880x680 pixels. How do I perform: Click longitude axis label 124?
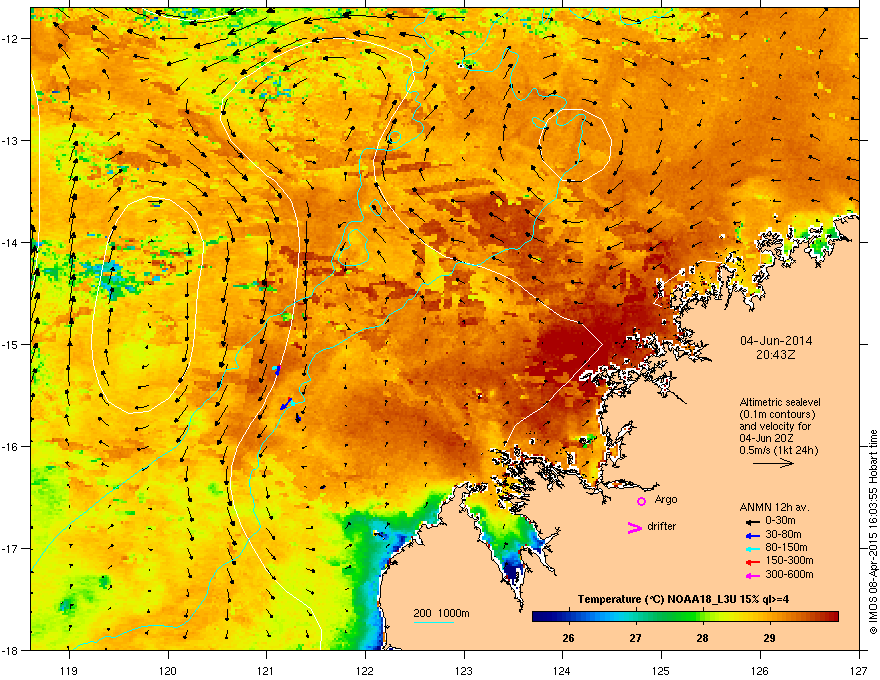562,670
